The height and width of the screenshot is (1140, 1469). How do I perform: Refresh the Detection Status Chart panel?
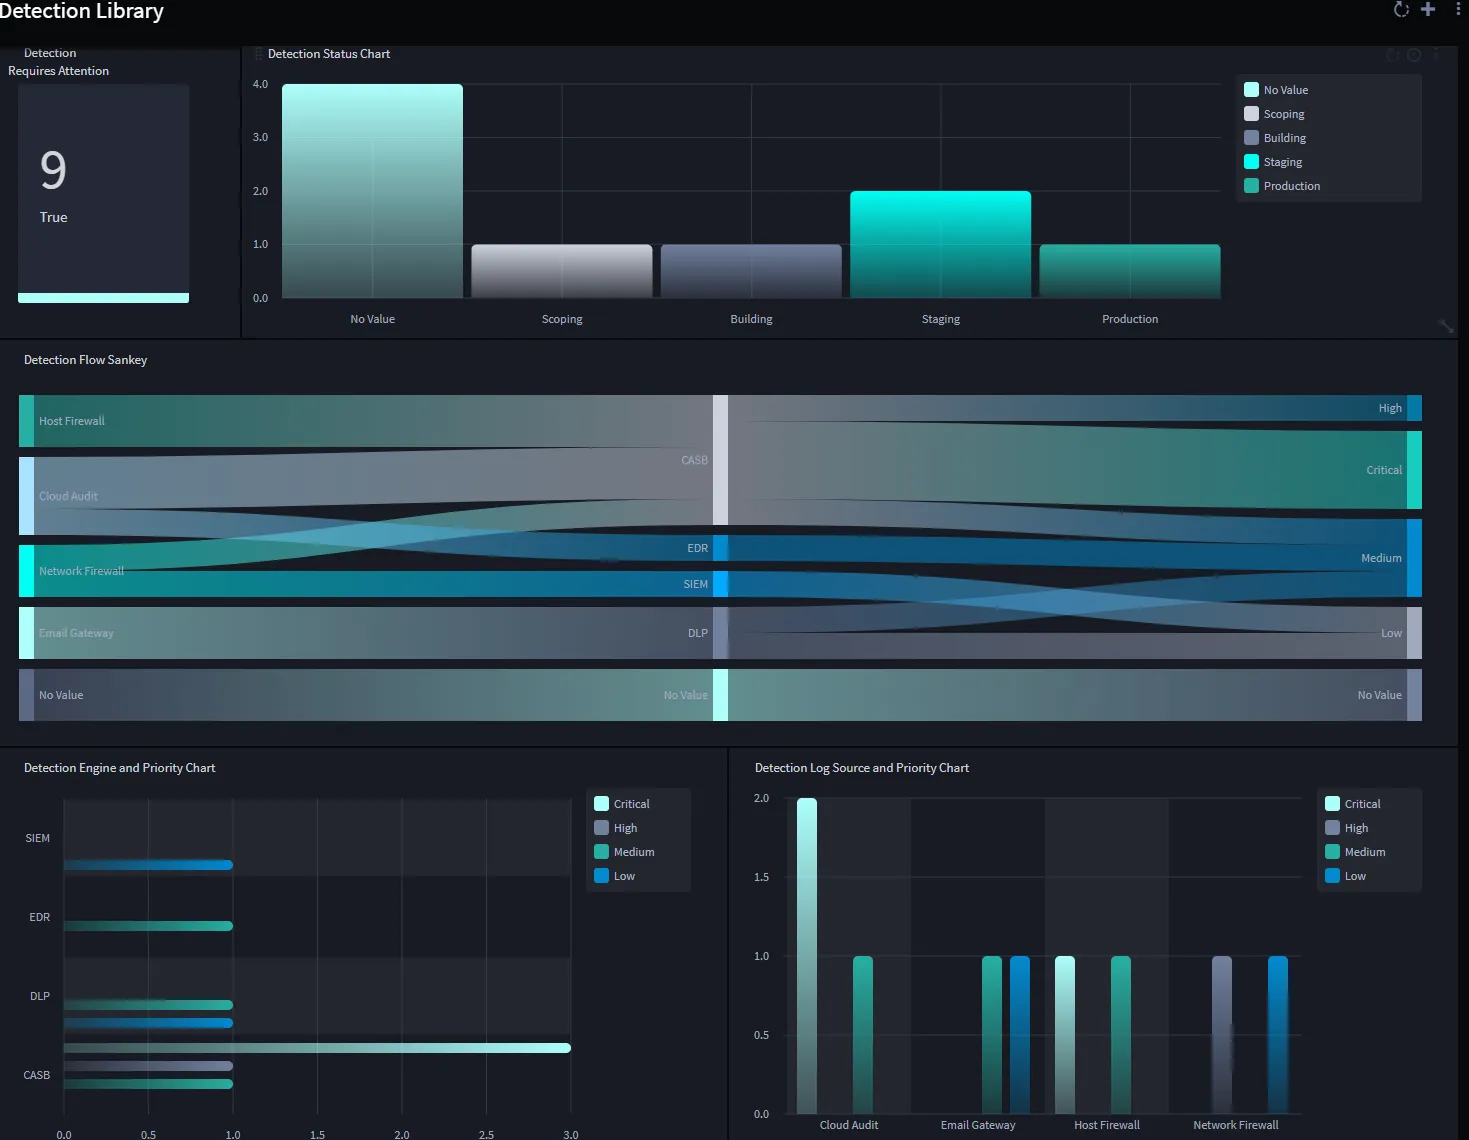pos(1392,55)
